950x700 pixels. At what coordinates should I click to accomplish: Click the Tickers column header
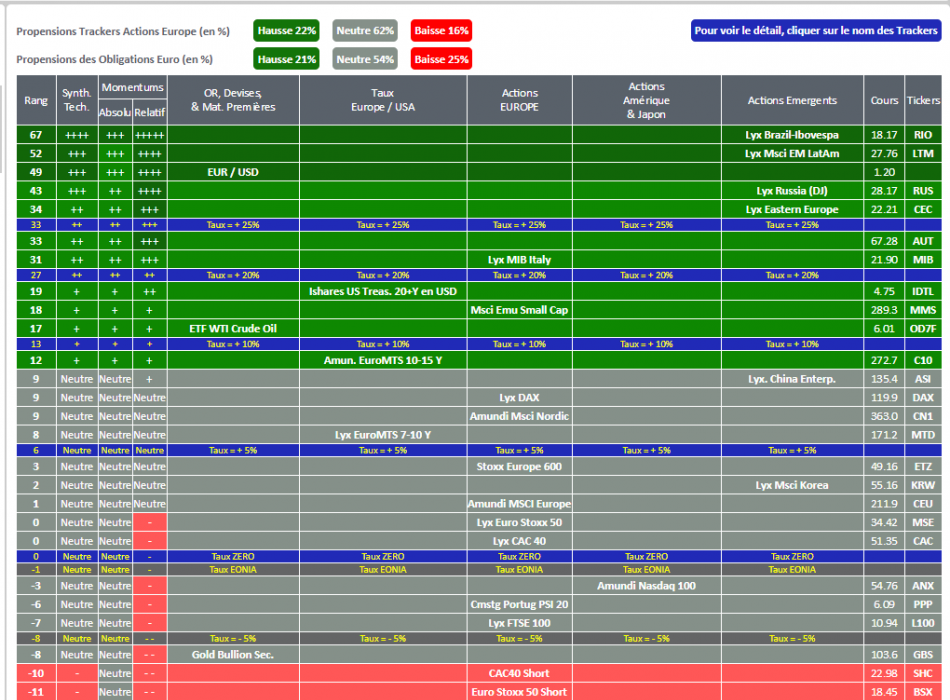pyautogui.click(x=923, y=101)
